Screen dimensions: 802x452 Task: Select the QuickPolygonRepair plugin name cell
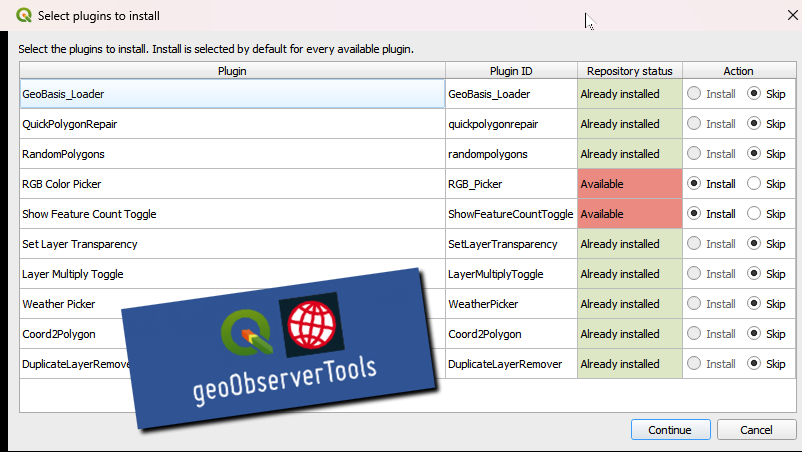tap(232, 124)
